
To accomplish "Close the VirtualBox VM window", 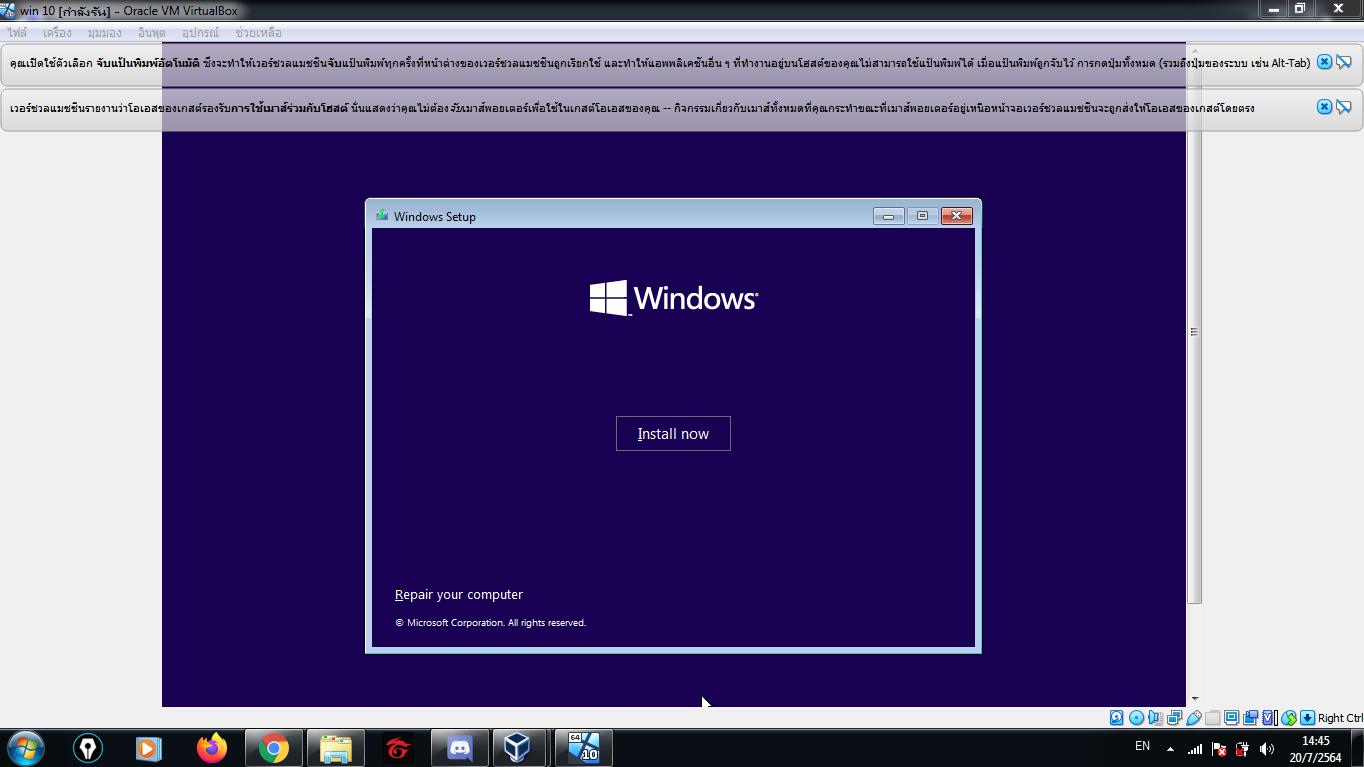I will pos(1338,9).
